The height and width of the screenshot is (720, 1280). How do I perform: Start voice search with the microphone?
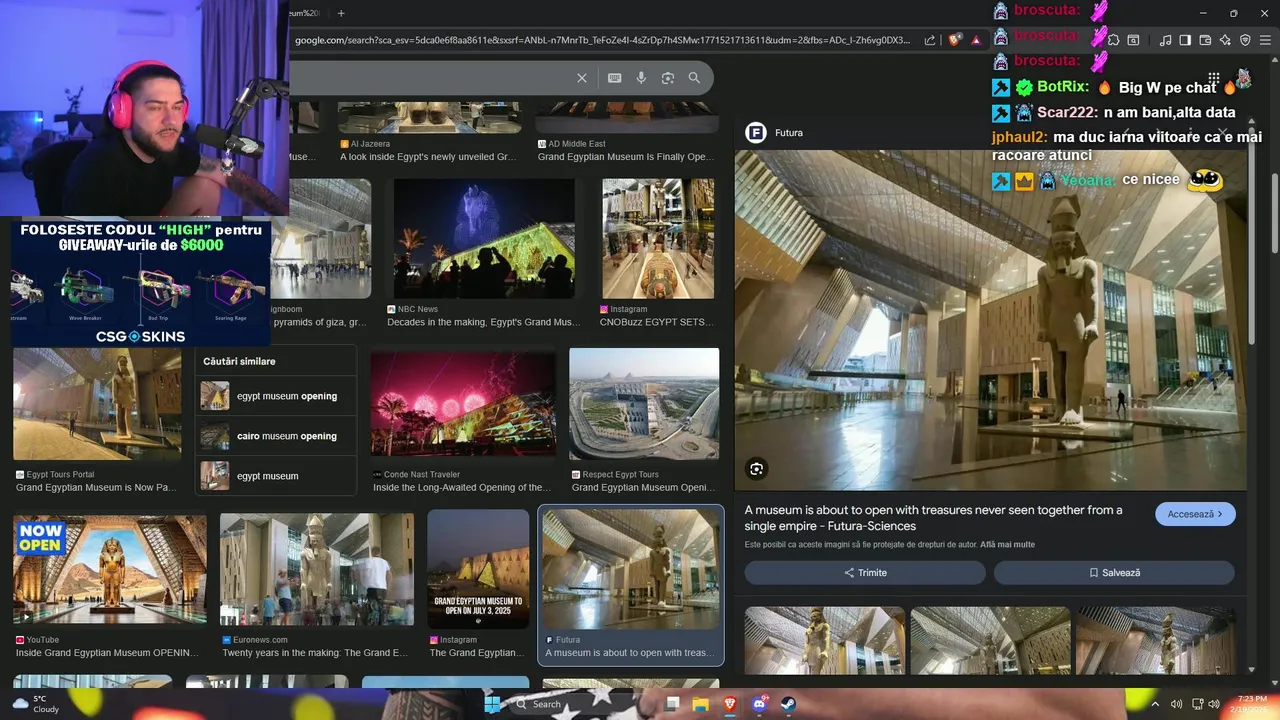pyautogui.click(x=641, y=78)
